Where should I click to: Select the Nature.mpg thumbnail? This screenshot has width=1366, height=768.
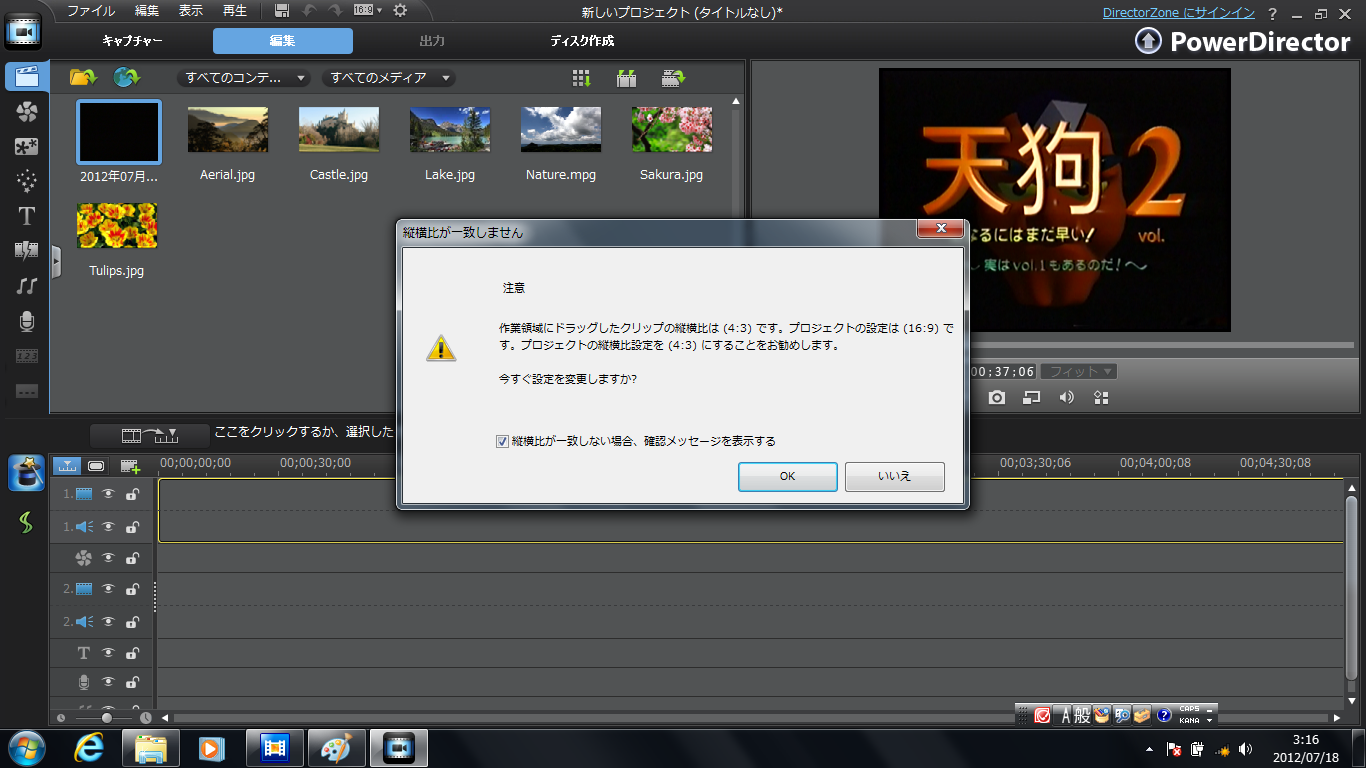tap(561, 129)
